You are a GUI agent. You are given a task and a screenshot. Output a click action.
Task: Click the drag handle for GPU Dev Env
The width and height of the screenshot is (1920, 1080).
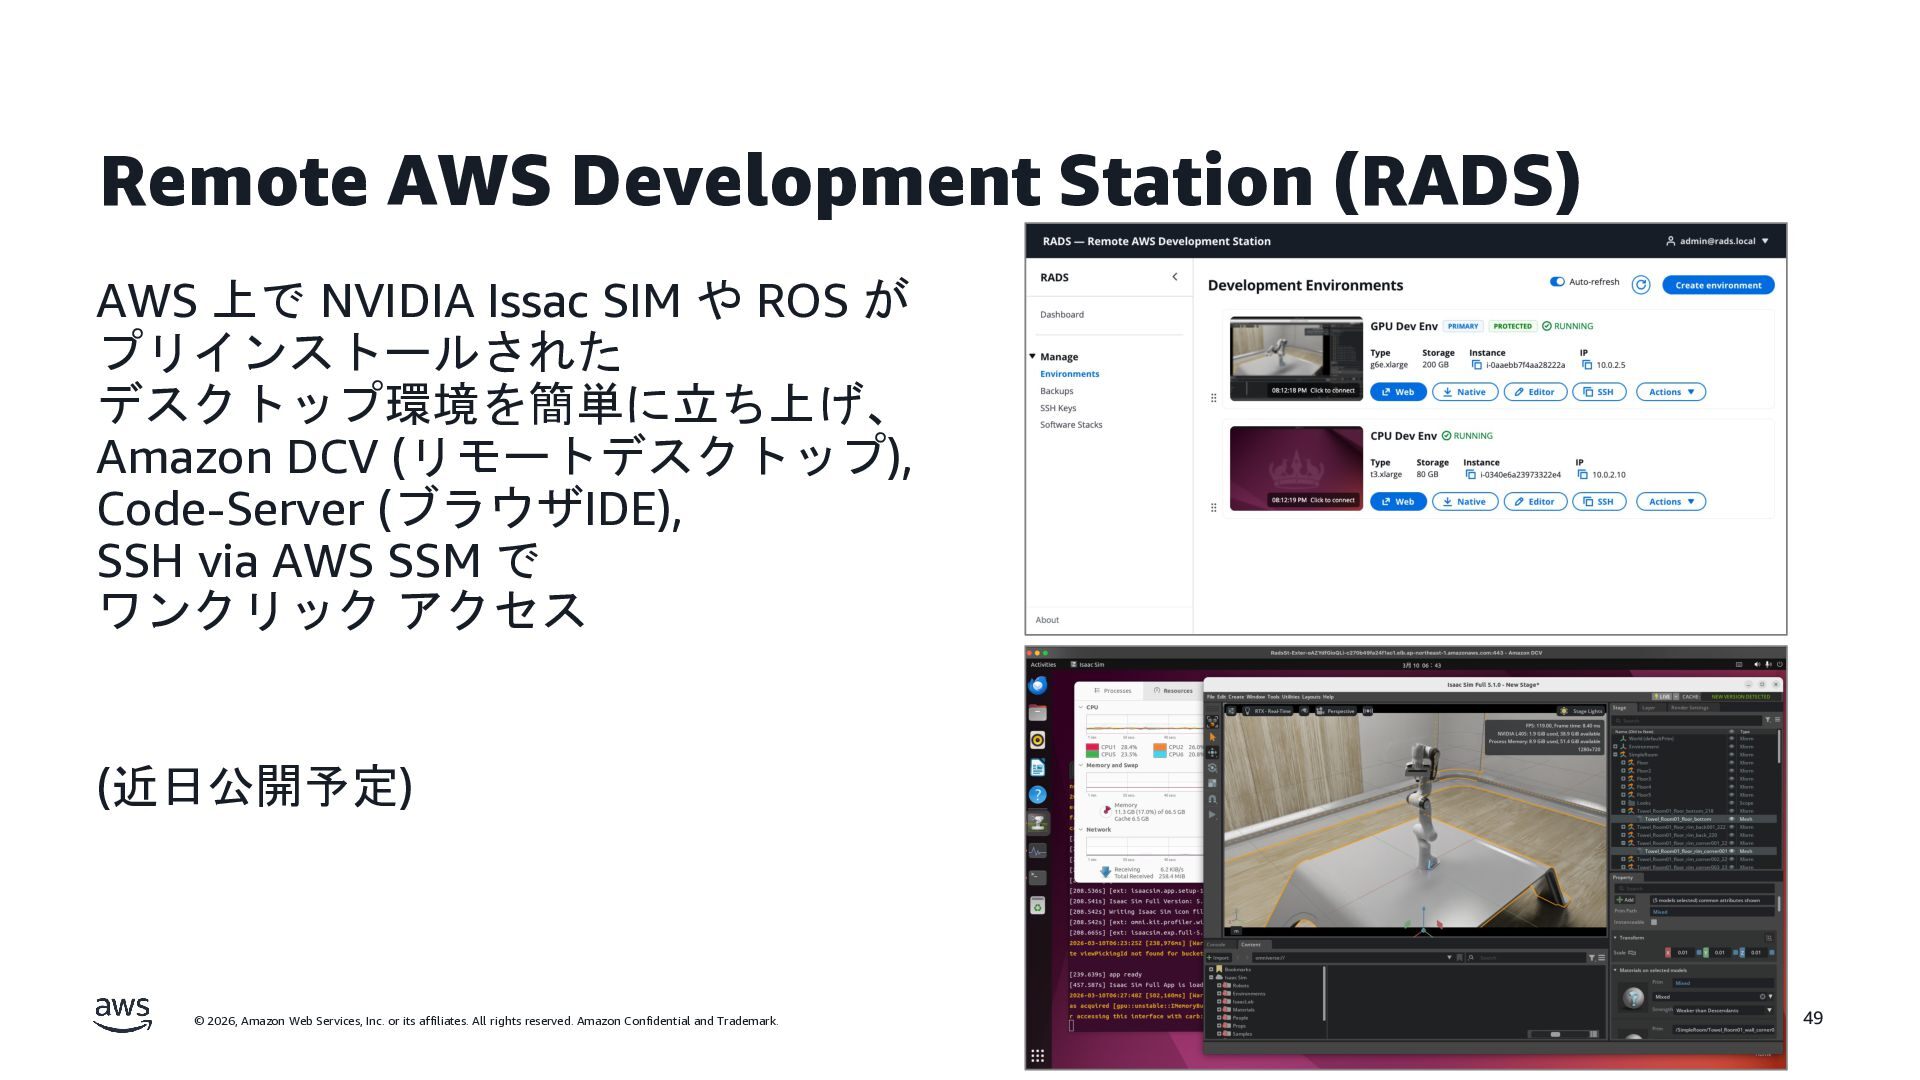coord(1213,398)
